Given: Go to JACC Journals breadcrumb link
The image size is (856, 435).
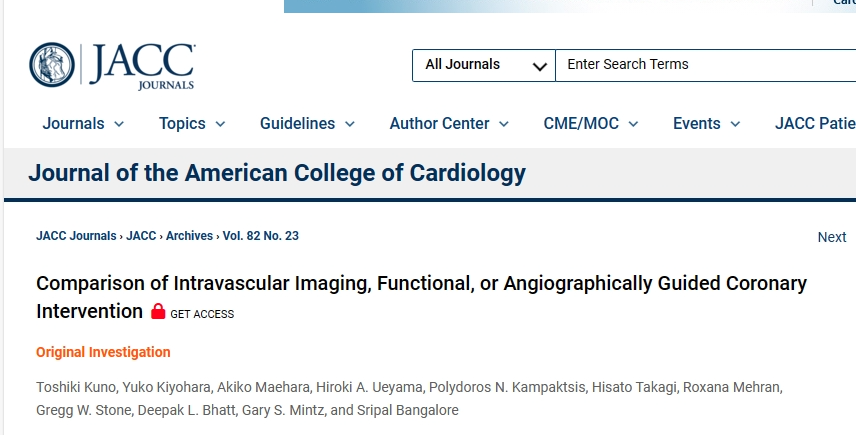Looking at the screenshot, I should click(76, 236).
